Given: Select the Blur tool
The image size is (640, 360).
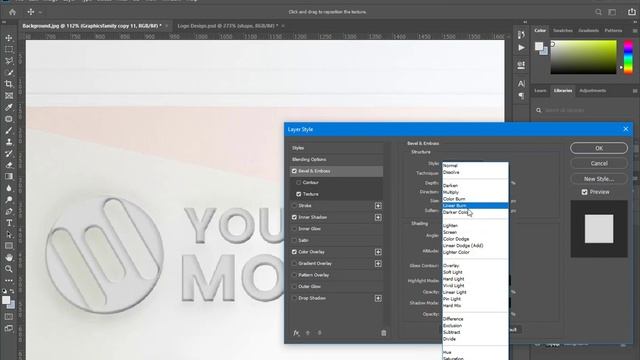Looking at the screenshot, I should click(x=9, y=188).
